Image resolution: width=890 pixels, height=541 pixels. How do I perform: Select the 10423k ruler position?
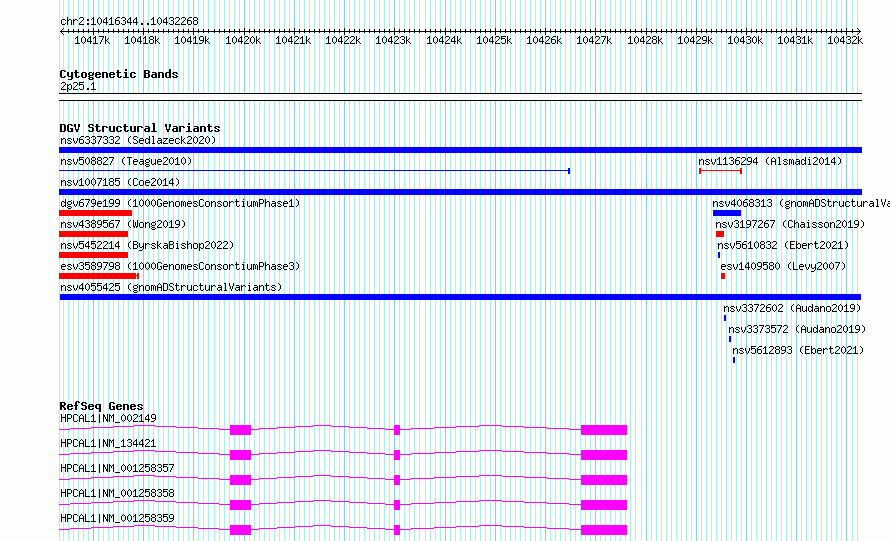point(393,40)
